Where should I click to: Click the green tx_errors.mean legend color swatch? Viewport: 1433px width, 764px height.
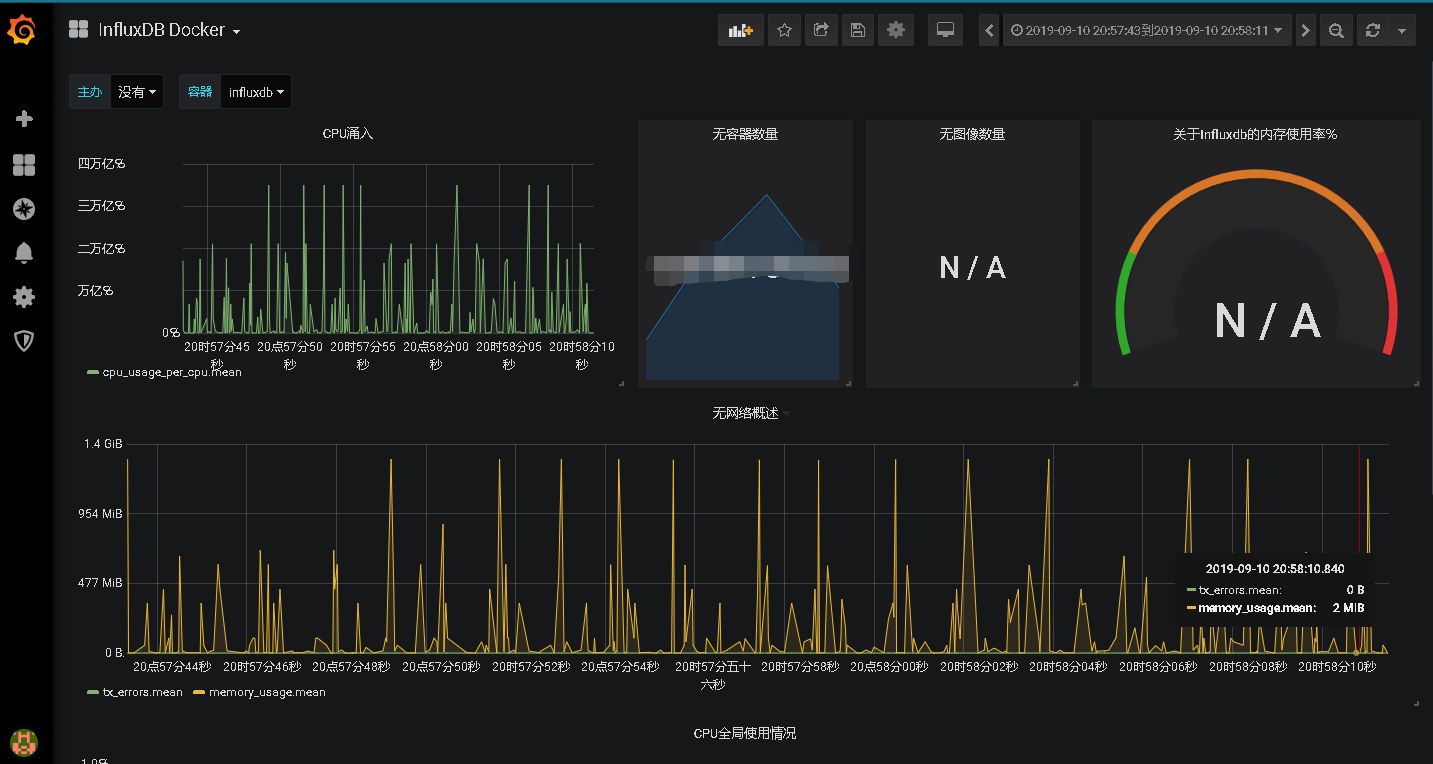(93, 692)
